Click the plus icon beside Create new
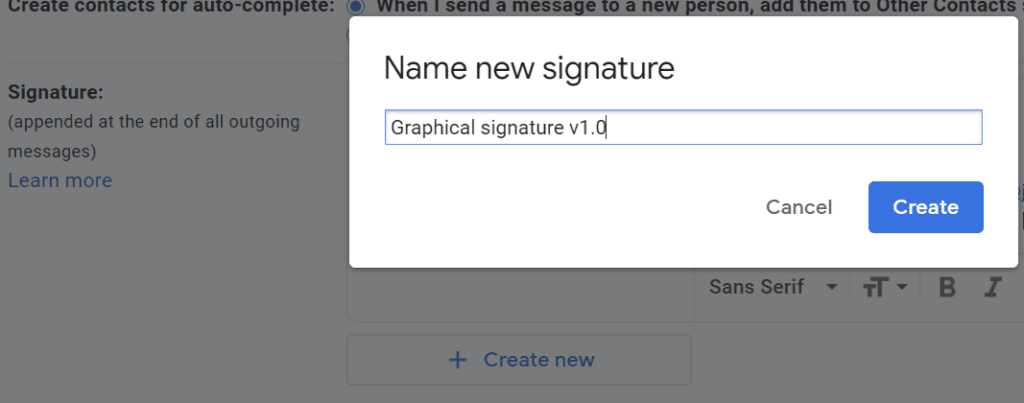Screen dimensions: 1024x403 pyautogui.click(x=459, y=360)
